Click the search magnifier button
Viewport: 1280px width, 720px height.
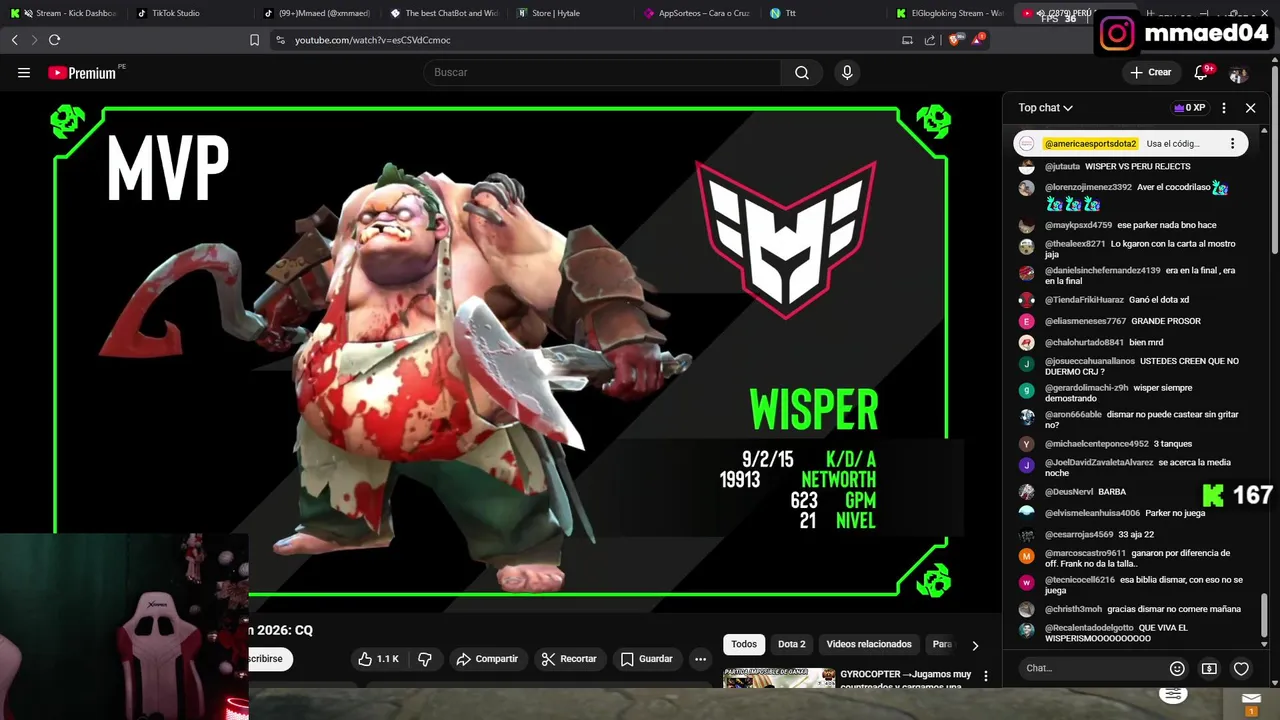(802, 72)
